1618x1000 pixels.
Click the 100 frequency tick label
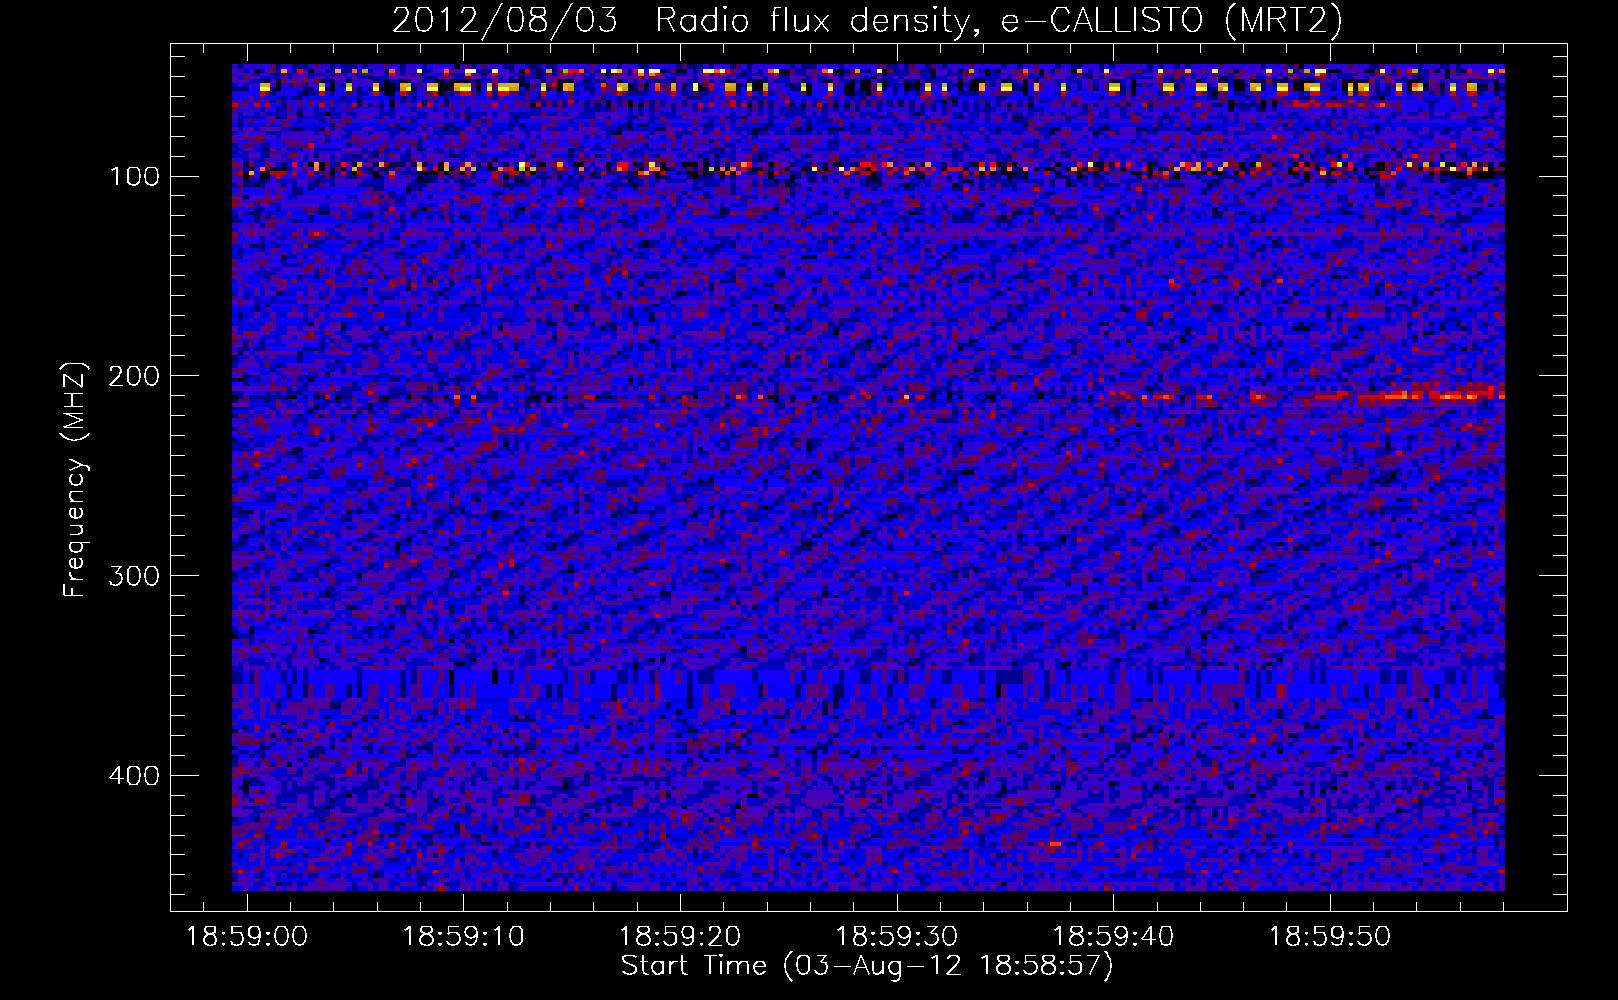click(134, 177)
